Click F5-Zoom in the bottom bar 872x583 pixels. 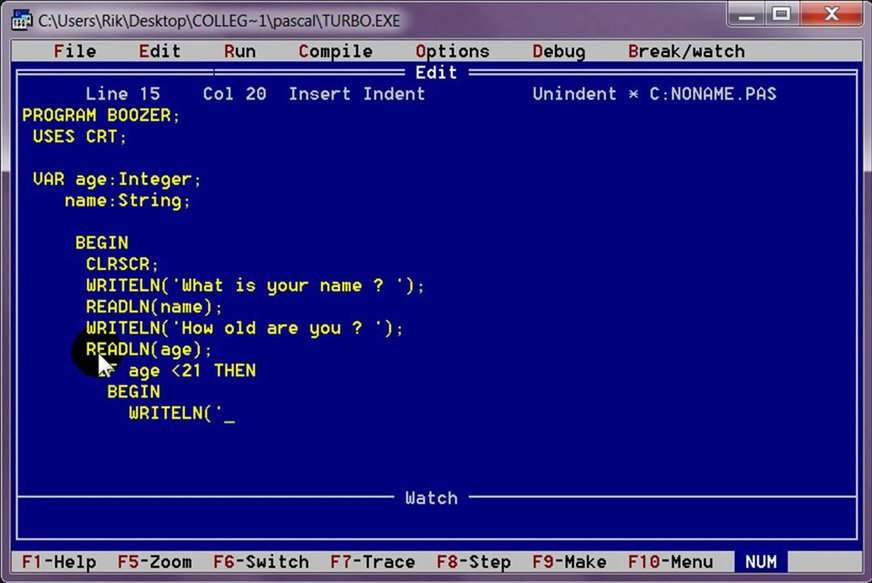(x=154, y=562)
